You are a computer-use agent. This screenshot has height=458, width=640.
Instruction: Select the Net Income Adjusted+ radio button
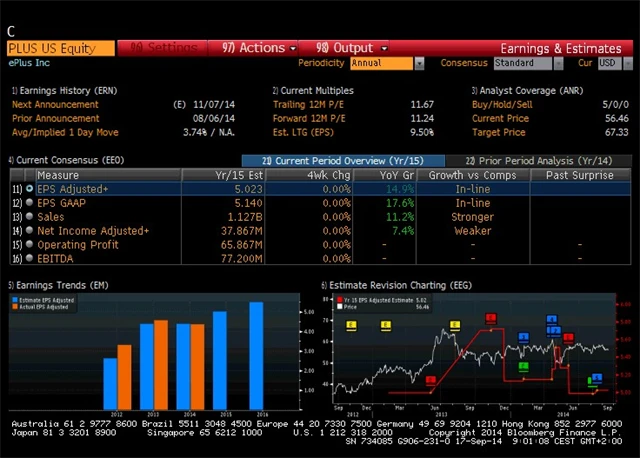[x=31, y=231]
